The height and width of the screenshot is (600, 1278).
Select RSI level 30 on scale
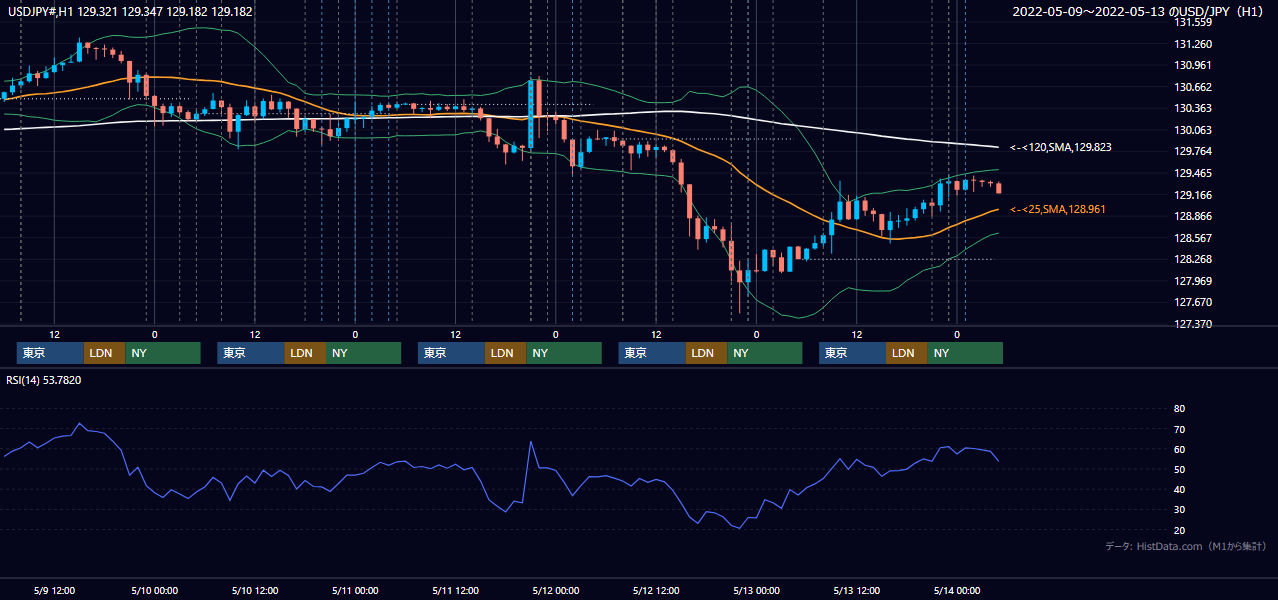coord(1179,509)
